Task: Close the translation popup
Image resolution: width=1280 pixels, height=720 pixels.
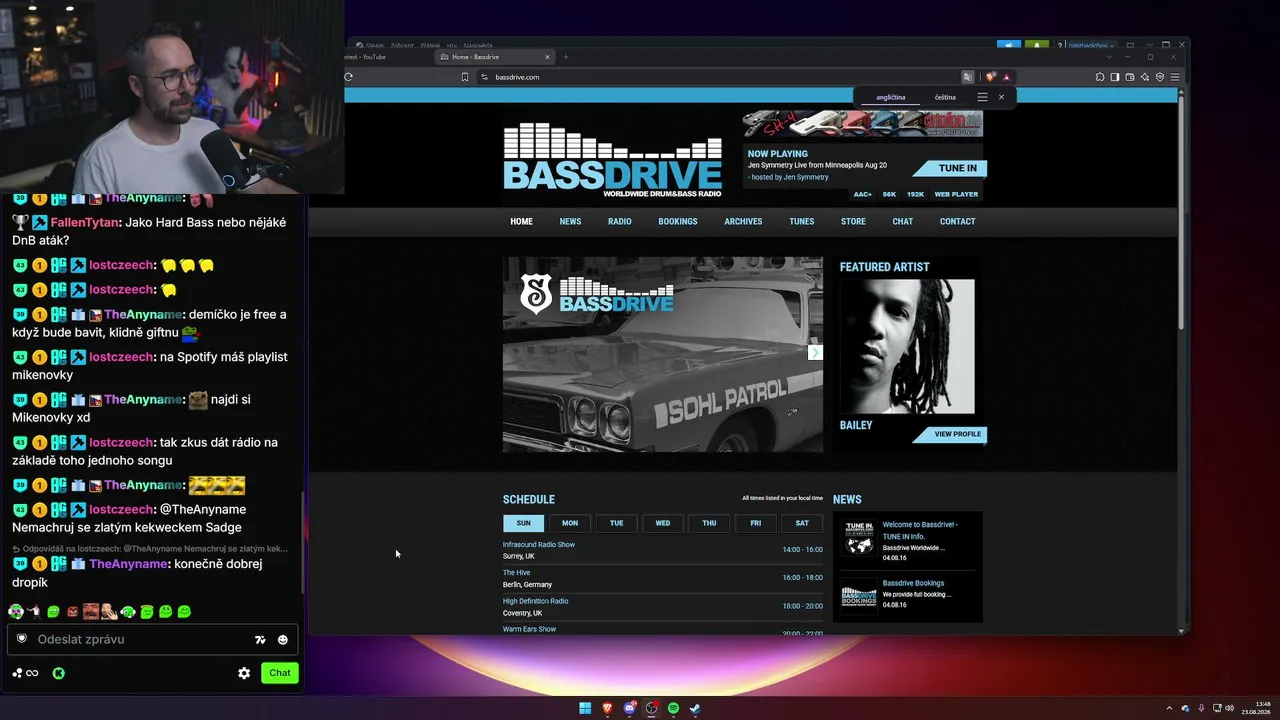Action: click(x=1001, y=97)
